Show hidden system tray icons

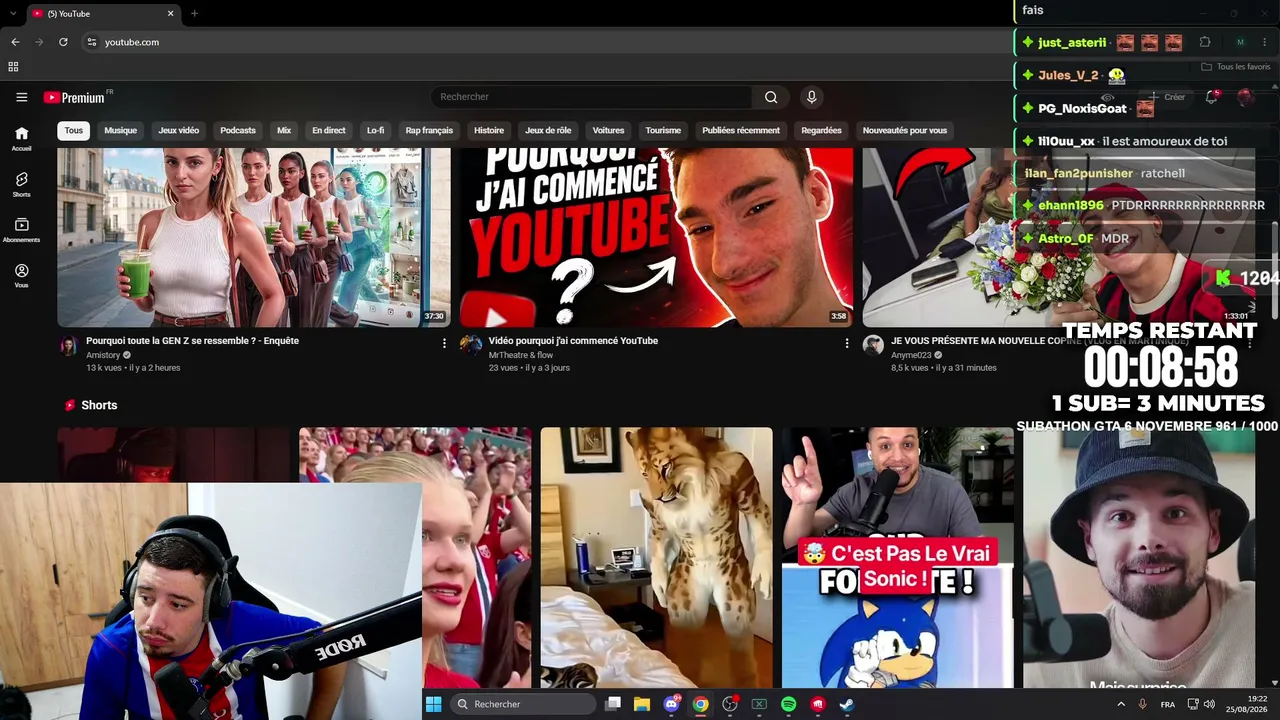click(1120, 704)
